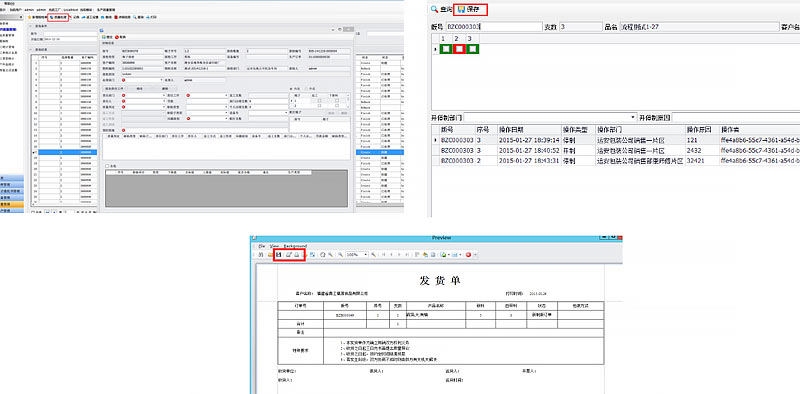Click the red-highlighted toolbar button in main window
This screenshot has width=800, height=394.
tap(58, 17)
